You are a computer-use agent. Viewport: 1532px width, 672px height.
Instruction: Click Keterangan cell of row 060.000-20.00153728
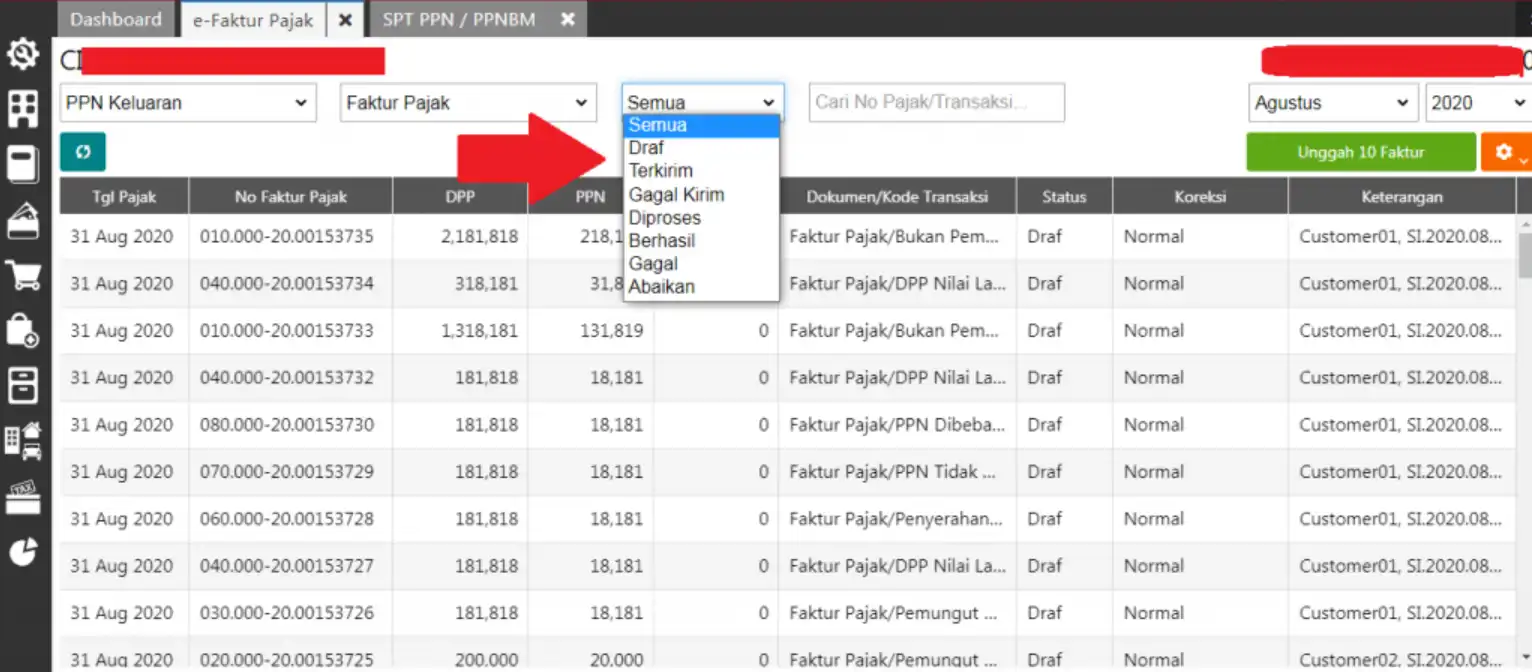pos(1400,519)
